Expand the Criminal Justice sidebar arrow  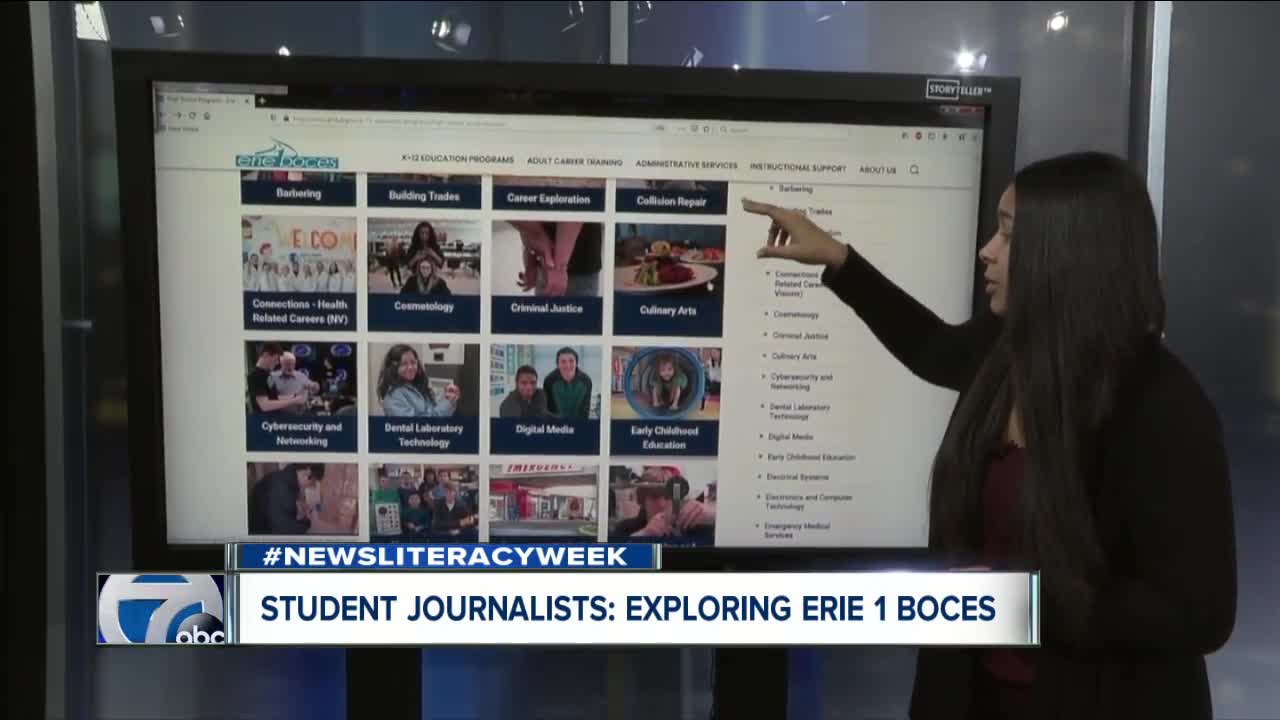(765, 335)
